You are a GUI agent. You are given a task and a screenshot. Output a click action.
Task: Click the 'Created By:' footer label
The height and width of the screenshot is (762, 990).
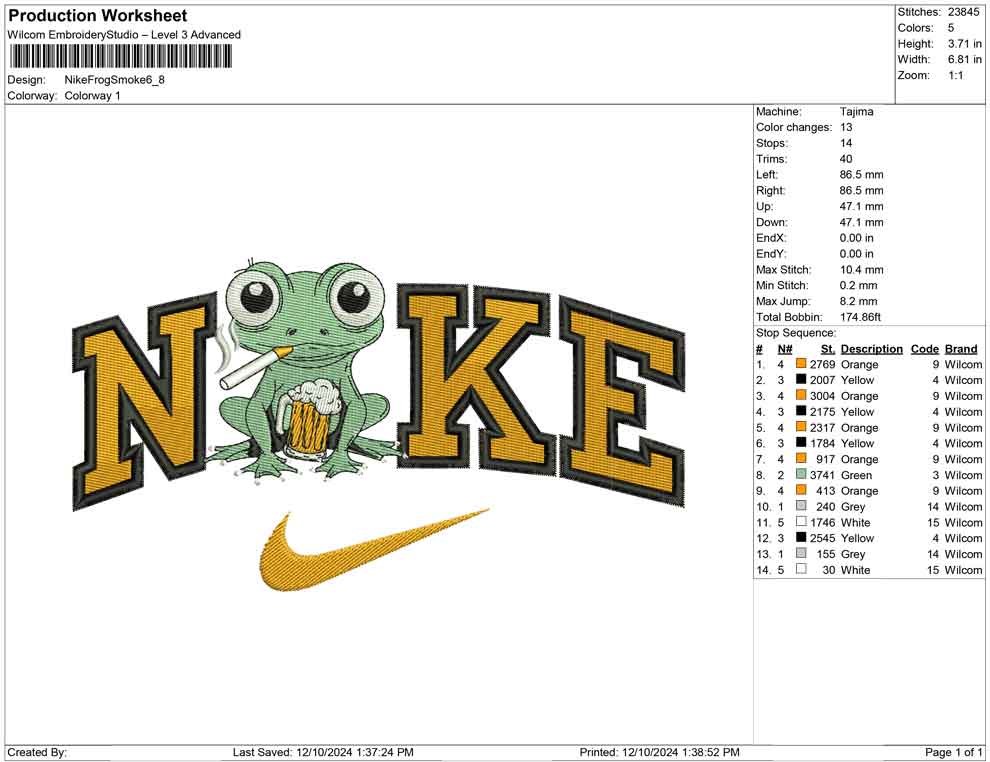(x=37, y=752)
